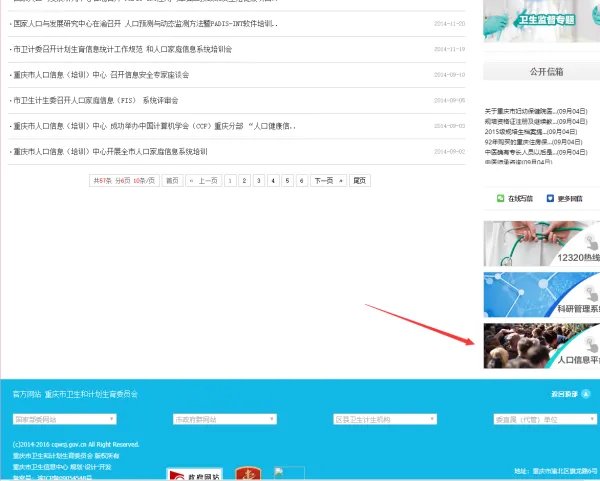Open mailbox item starting with 92年
This screenshot has width=600, height=481.
click(x=533, y=142)
